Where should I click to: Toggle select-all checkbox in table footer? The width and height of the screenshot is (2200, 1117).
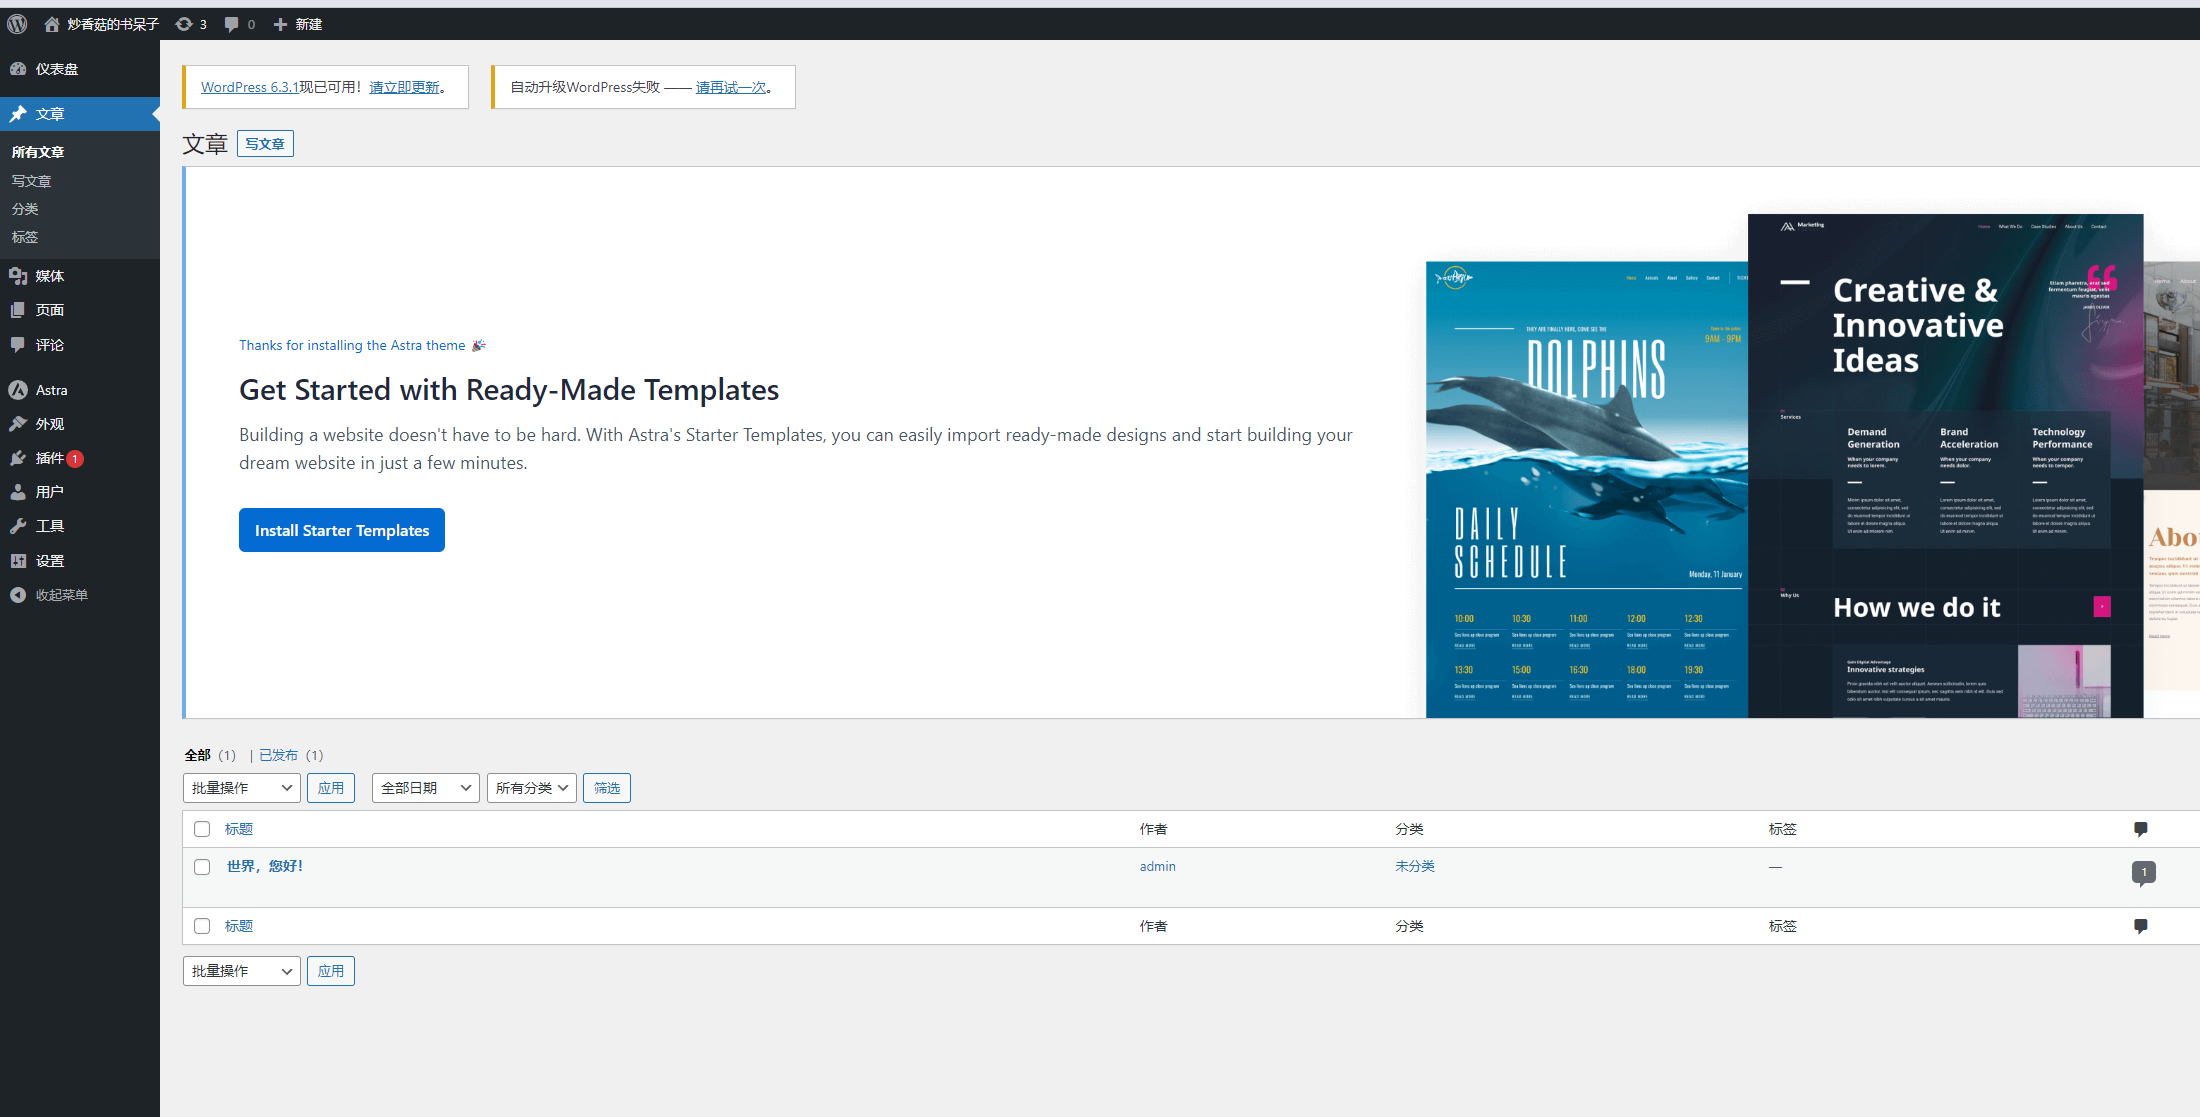202,926
